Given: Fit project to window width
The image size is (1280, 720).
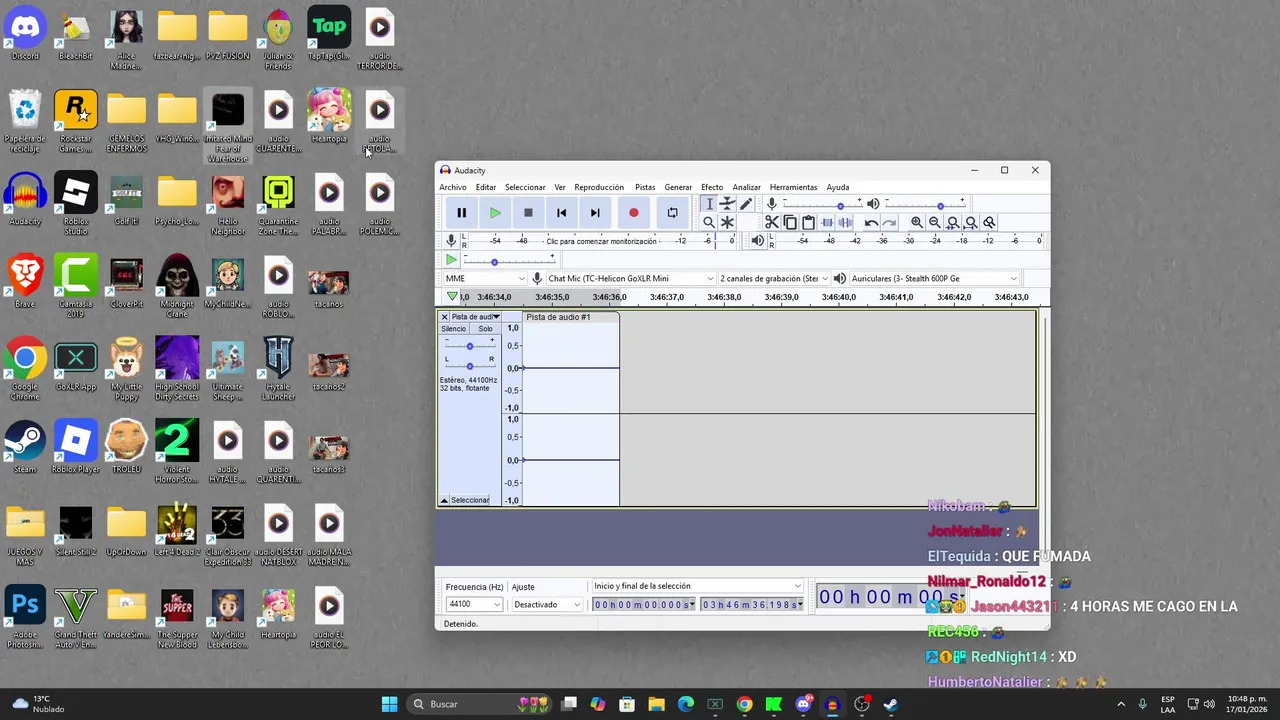Looking at the screenshot, I should (971, 222).
